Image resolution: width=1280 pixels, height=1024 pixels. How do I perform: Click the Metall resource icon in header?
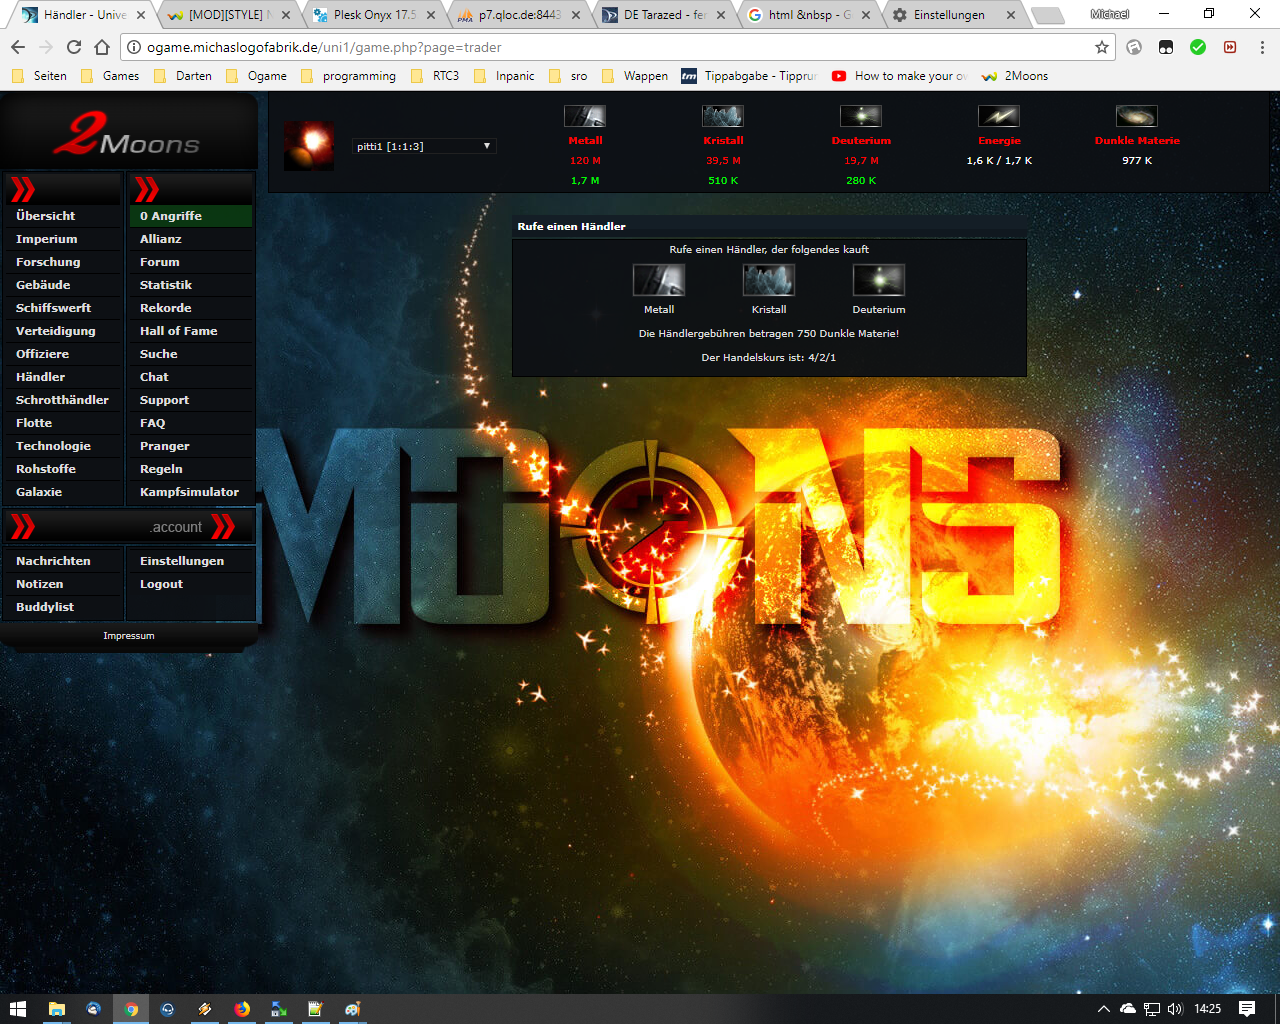point(585,116)
